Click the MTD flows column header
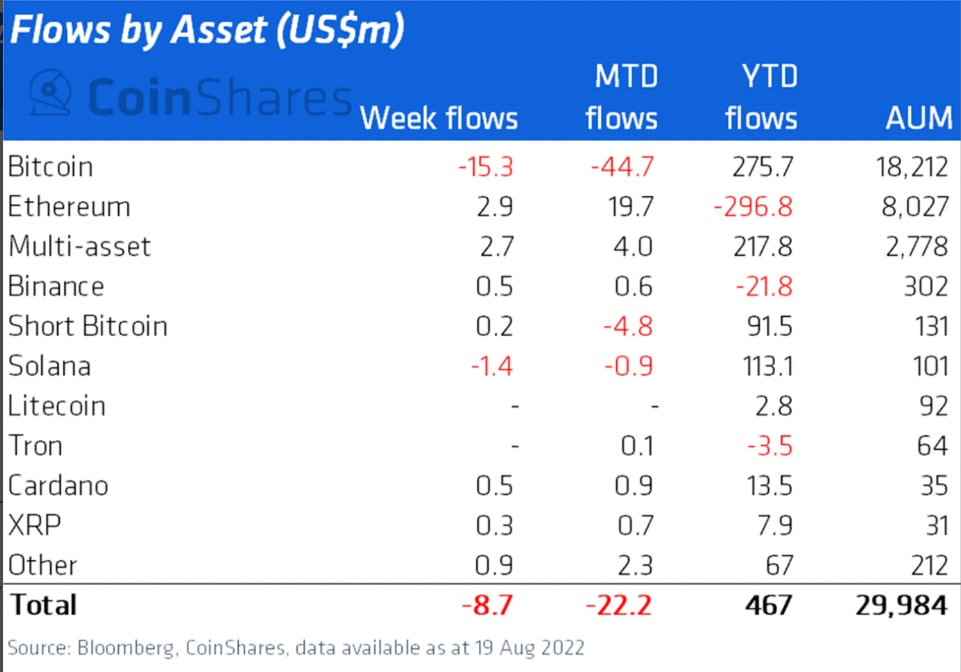The width and height of the screenshot is (961, 672). 621,98
